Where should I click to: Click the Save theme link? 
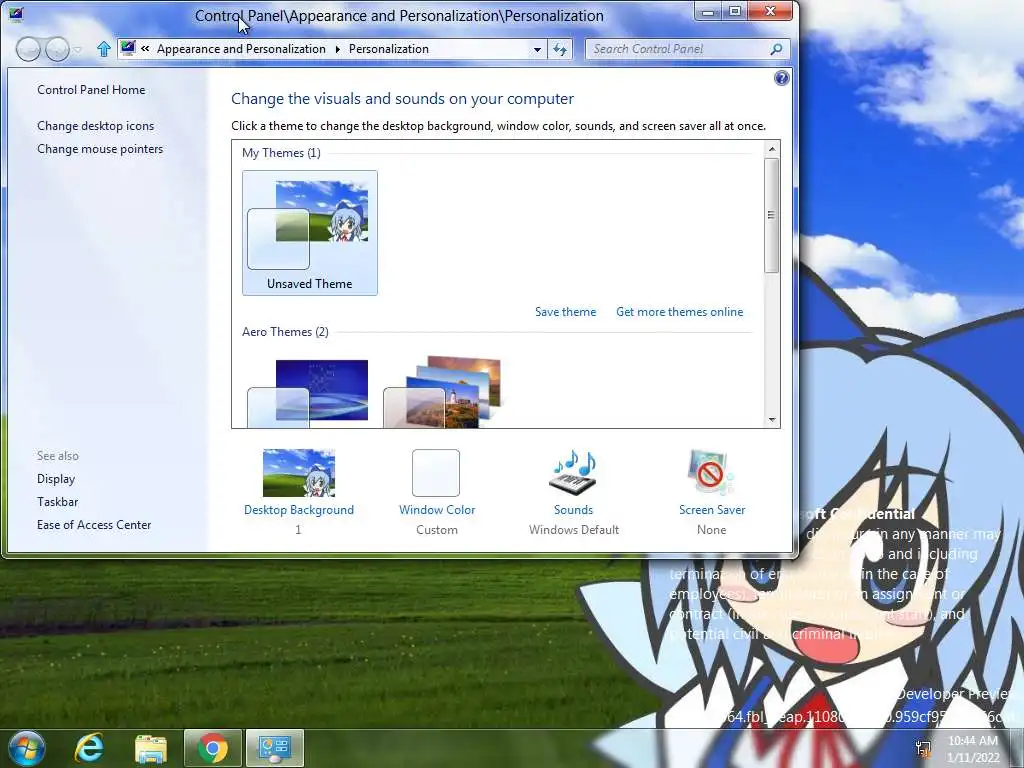tap(566, 312)
